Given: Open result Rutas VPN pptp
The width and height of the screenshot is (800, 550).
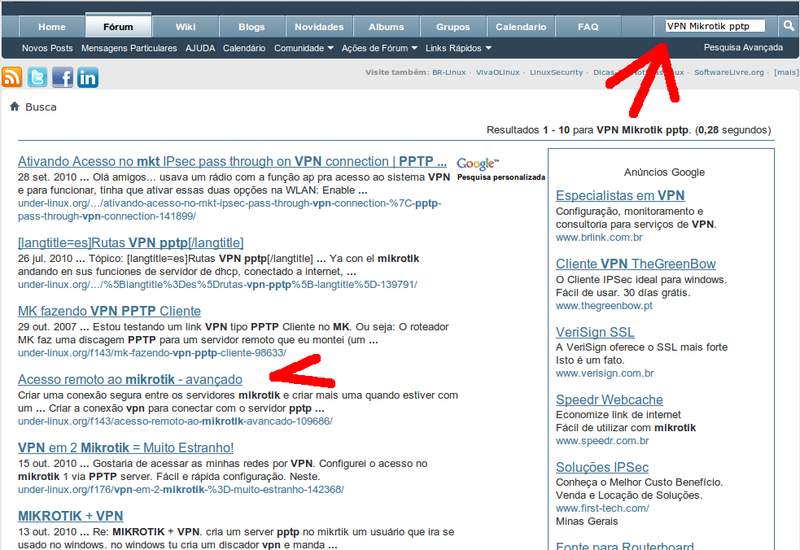Looking at the screenshot, I should coord(131,242).
